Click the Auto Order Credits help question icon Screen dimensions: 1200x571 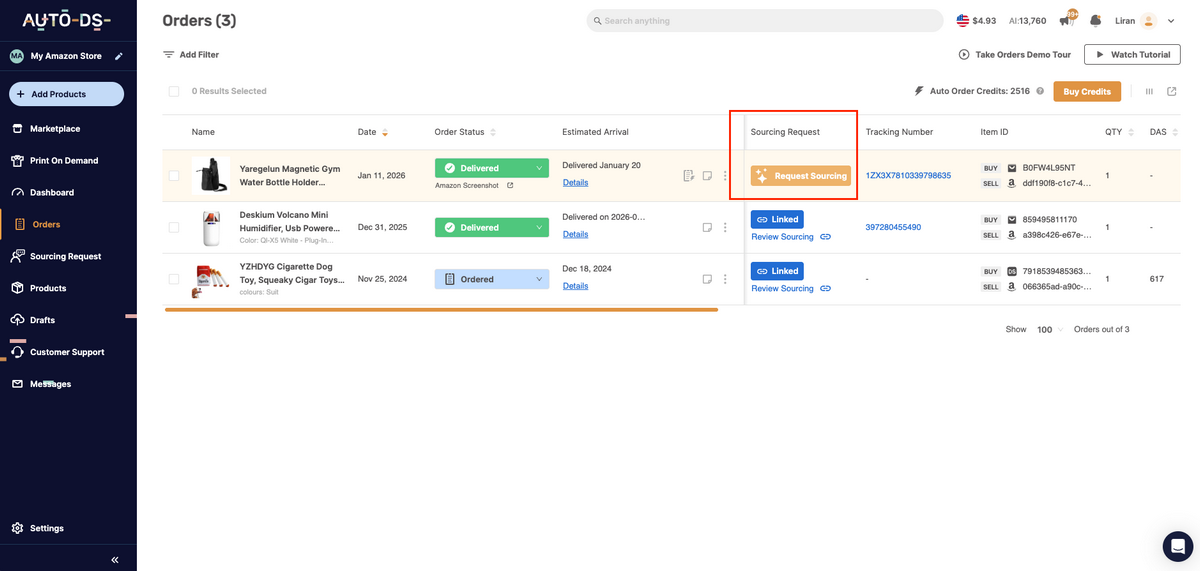tap(1040, 91)
